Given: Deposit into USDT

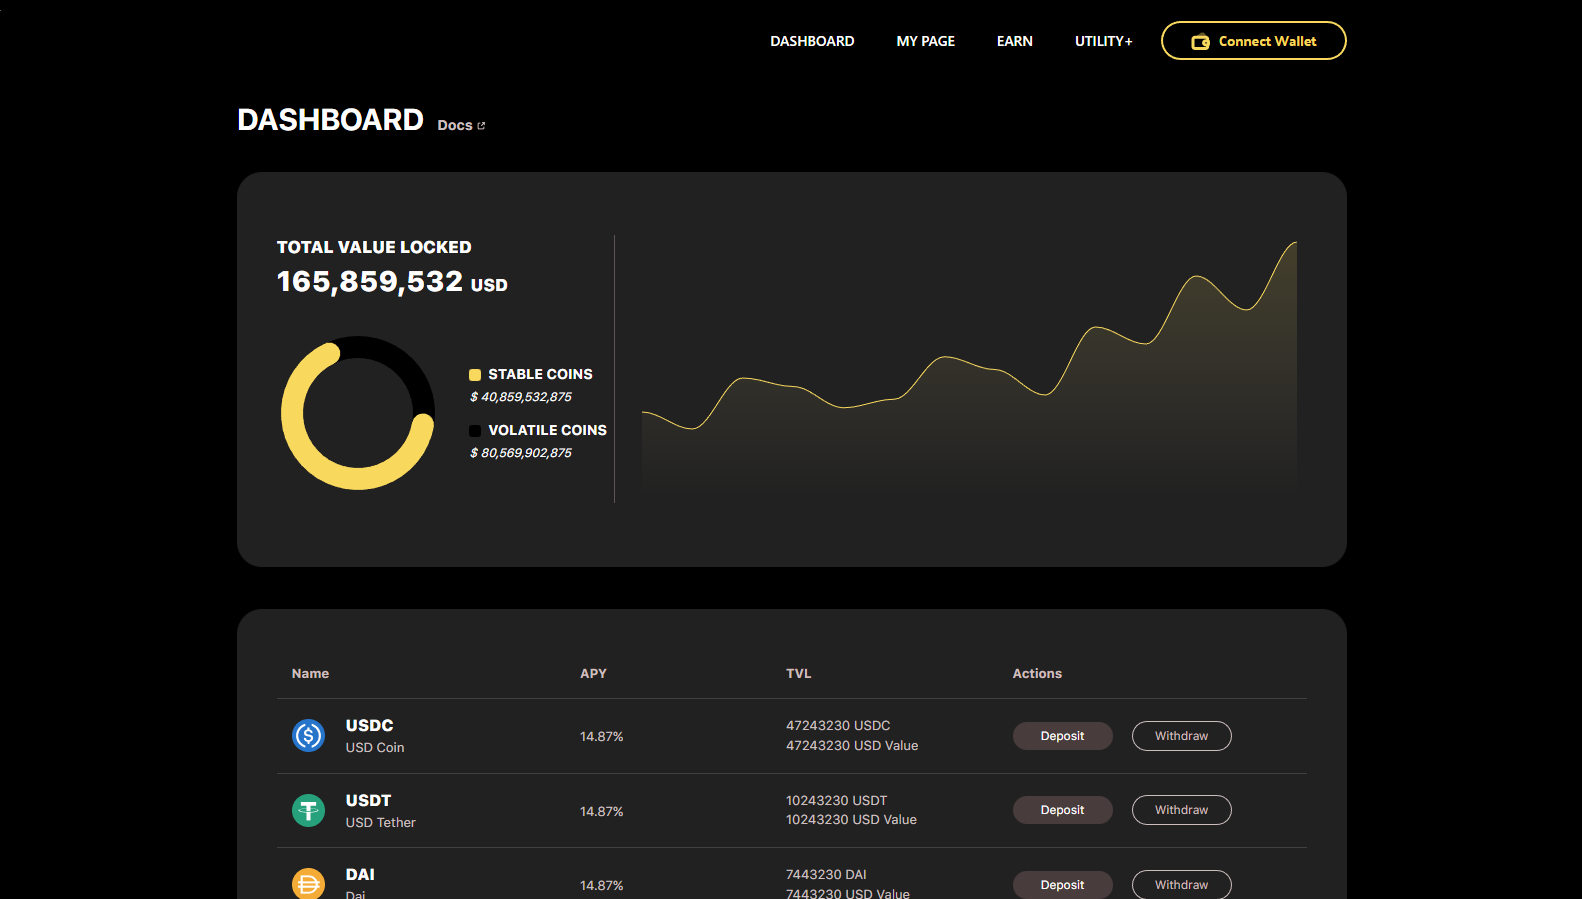Looking at the screenshot, I should (x=1062, y=810).
